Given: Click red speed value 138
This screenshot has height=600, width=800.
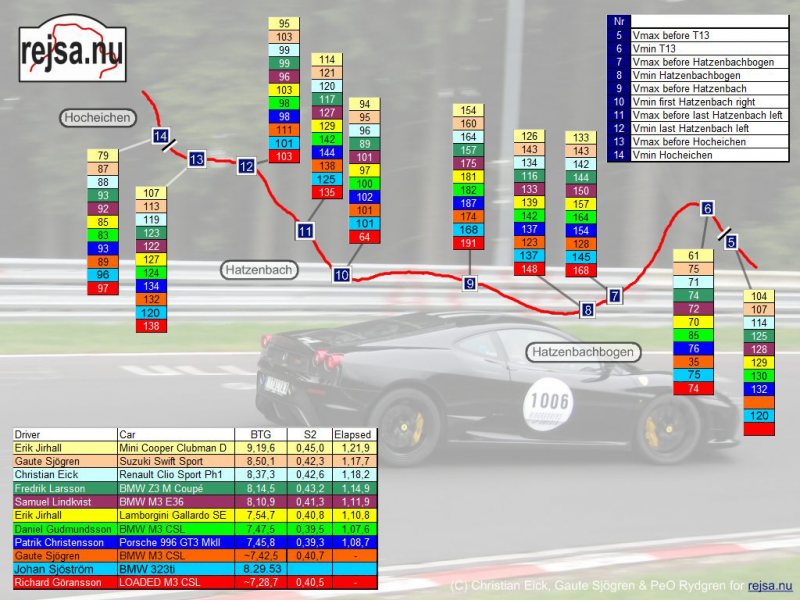Looking at the screenshot, I should click(151, 326).
